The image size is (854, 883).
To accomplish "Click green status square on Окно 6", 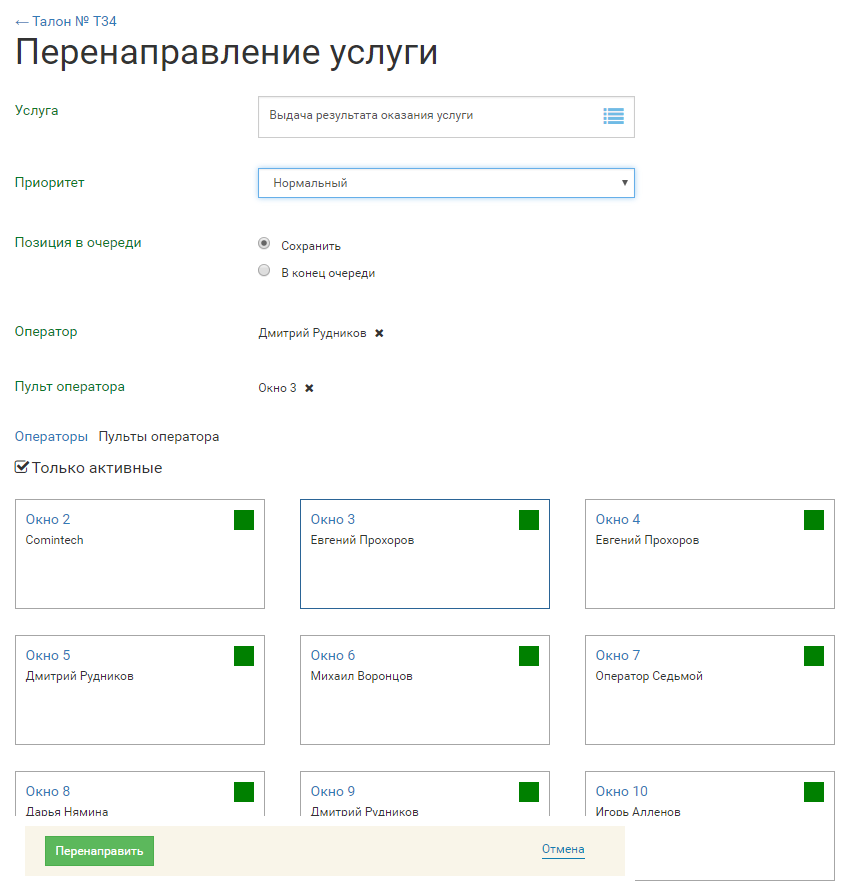I will pyautogui.click(x=529, y=656).
